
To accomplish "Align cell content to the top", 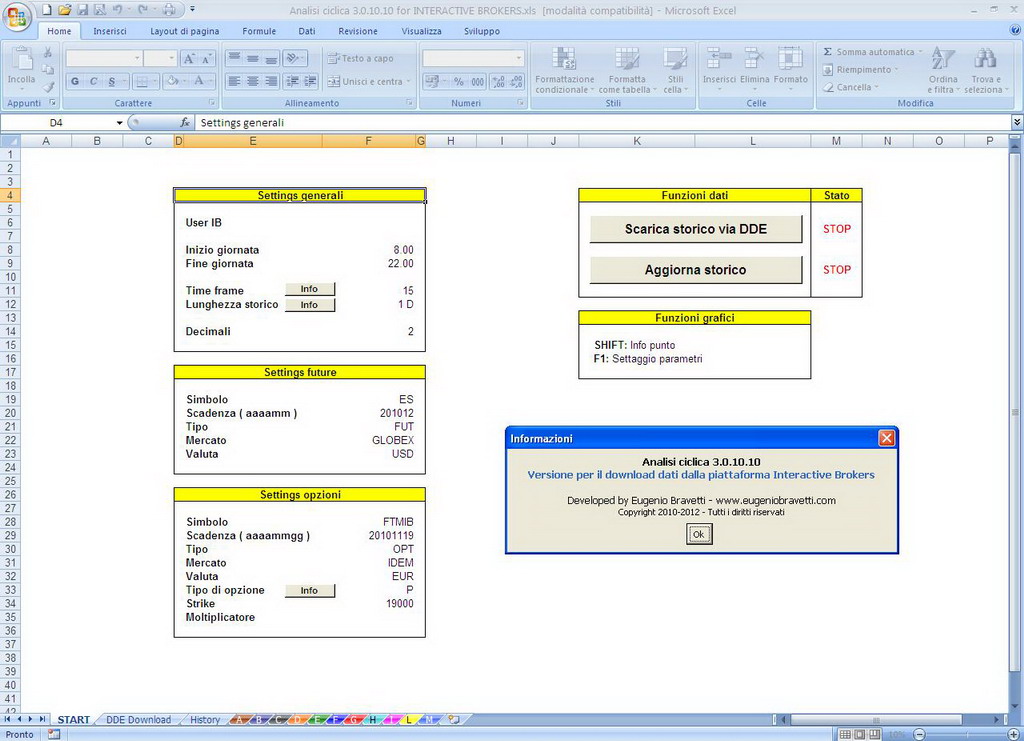I will click(x=234, y=58).
